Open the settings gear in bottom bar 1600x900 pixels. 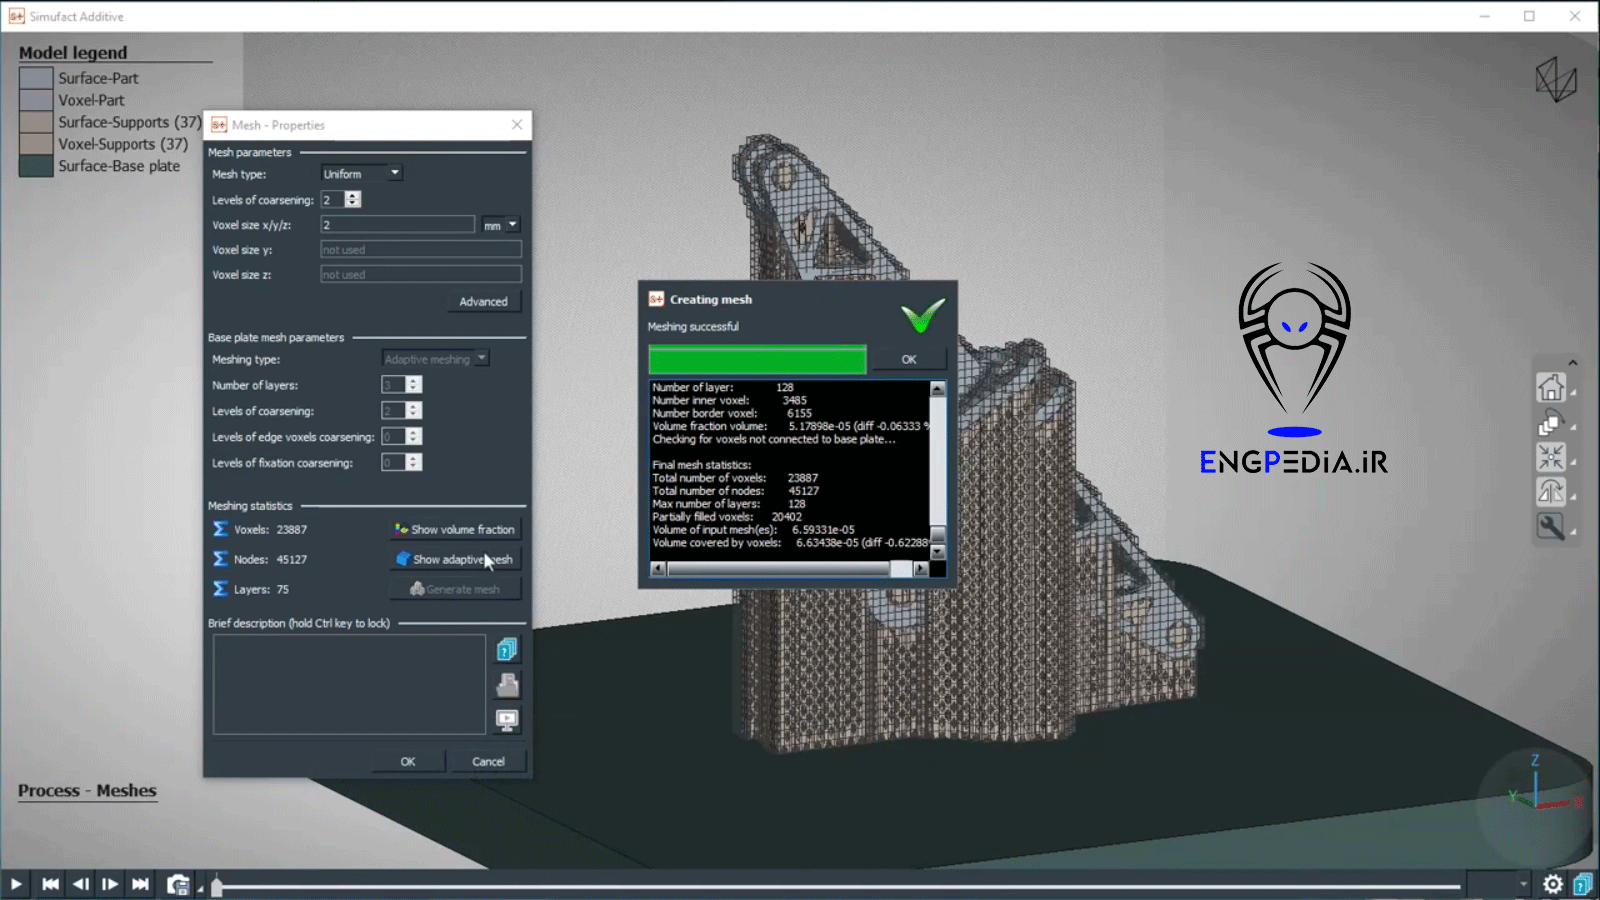(1553, 884)
